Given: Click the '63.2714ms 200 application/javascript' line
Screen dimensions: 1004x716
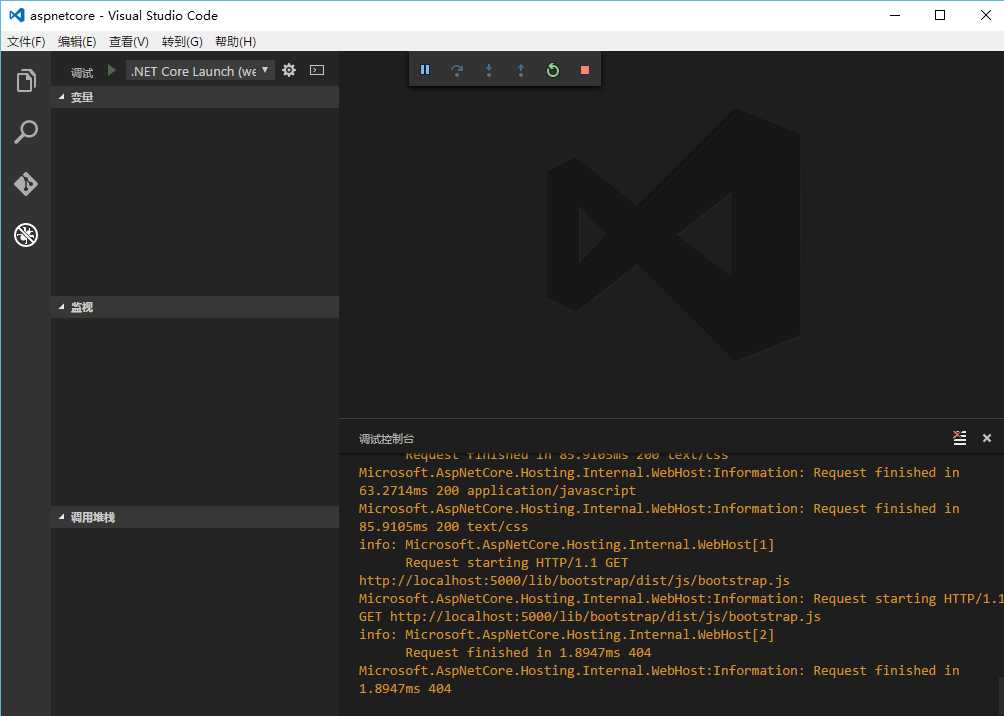Looking at the screenshot, I should [x=497, y=490].
